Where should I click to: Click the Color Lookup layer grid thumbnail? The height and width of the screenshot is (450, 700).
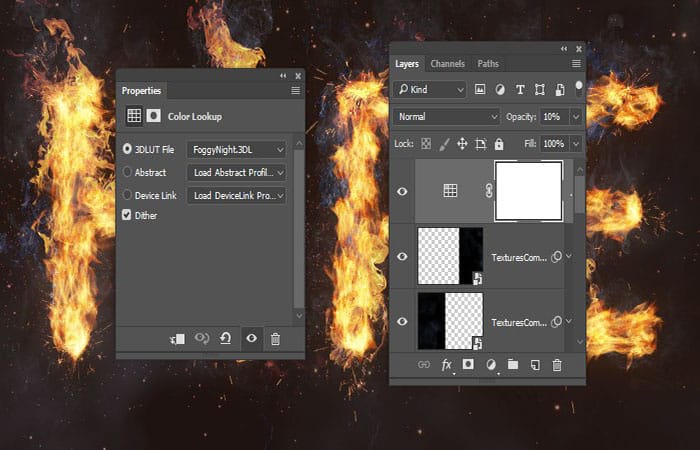450,191
